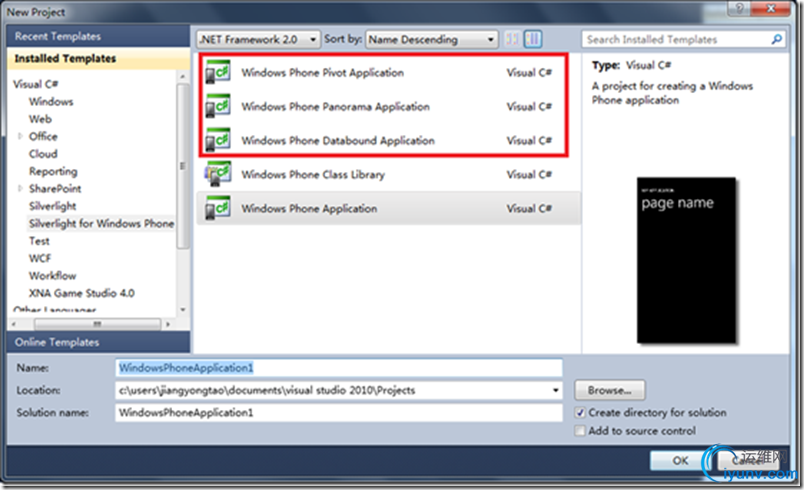Click the Cancel button
This screenshot has width=804, height=490.
(x=748, y=461)
